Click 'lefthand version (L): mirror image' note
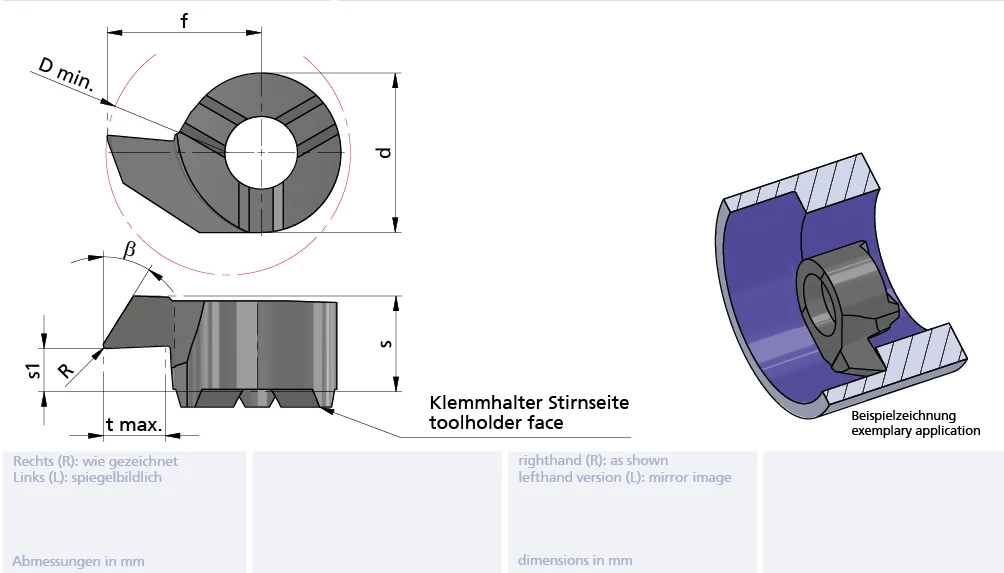The height and width of the screenshot is (573, 1004). 624,477
